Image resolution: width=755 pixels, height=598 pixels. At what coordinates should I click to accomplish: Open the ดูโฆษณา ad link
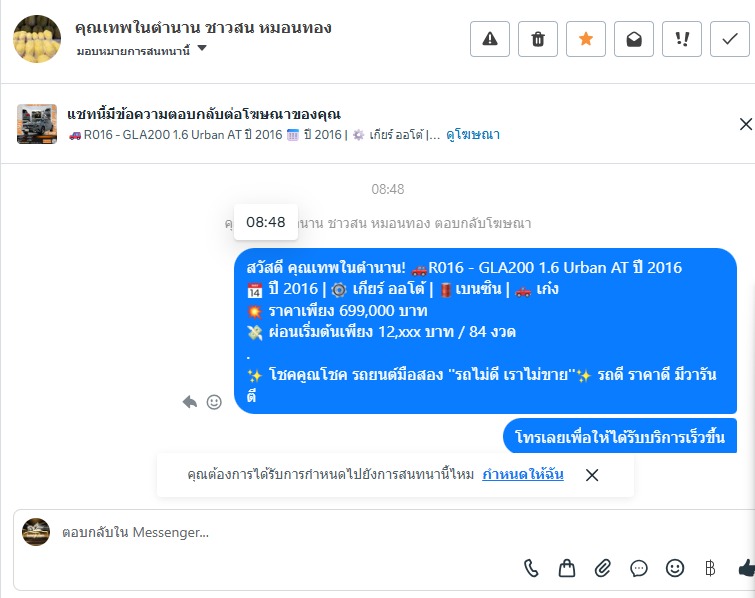pos(473,134)
